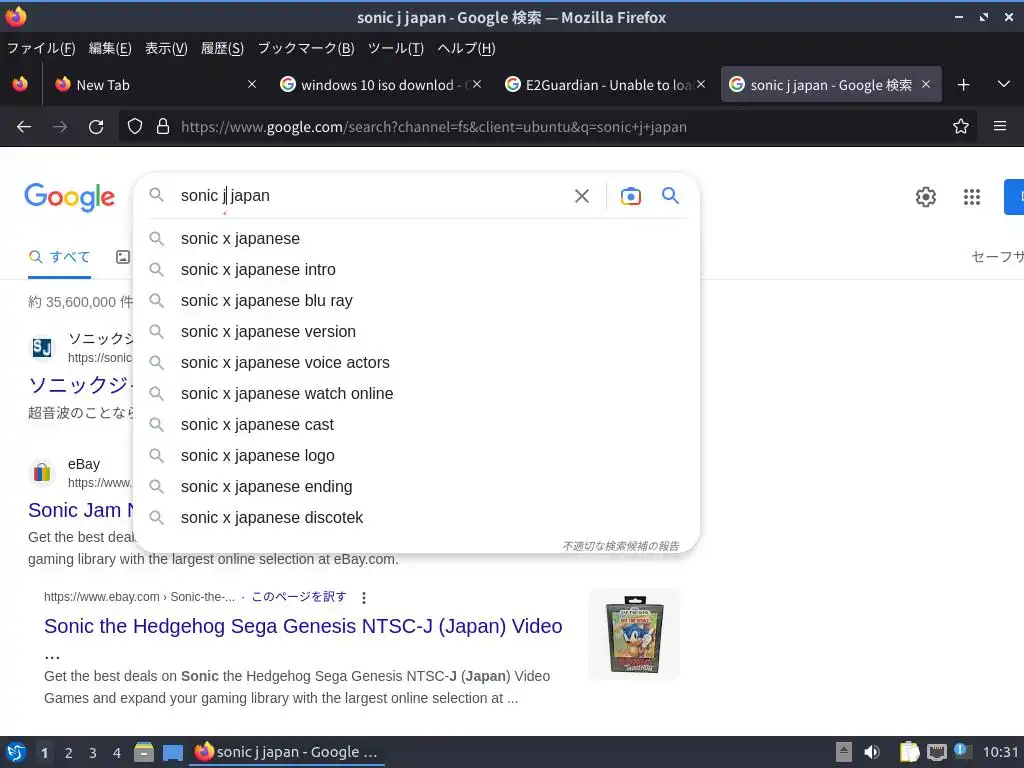Viewport: 1024px width, 768px height.
Task: Click the padlock site info icon
Action: point(163,127)
